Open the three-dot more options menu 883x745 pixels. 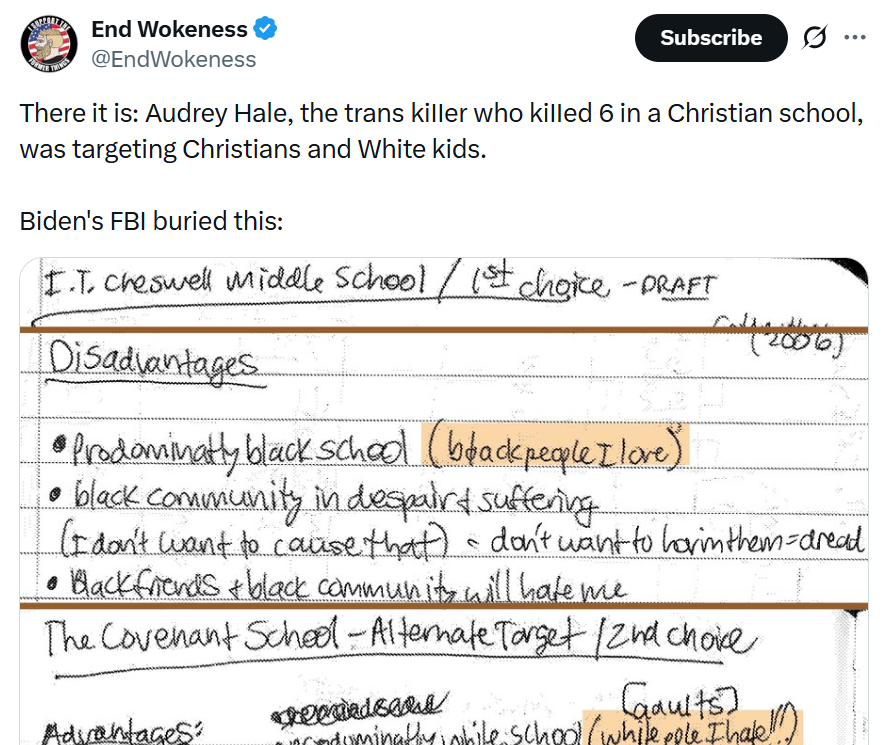855,38
